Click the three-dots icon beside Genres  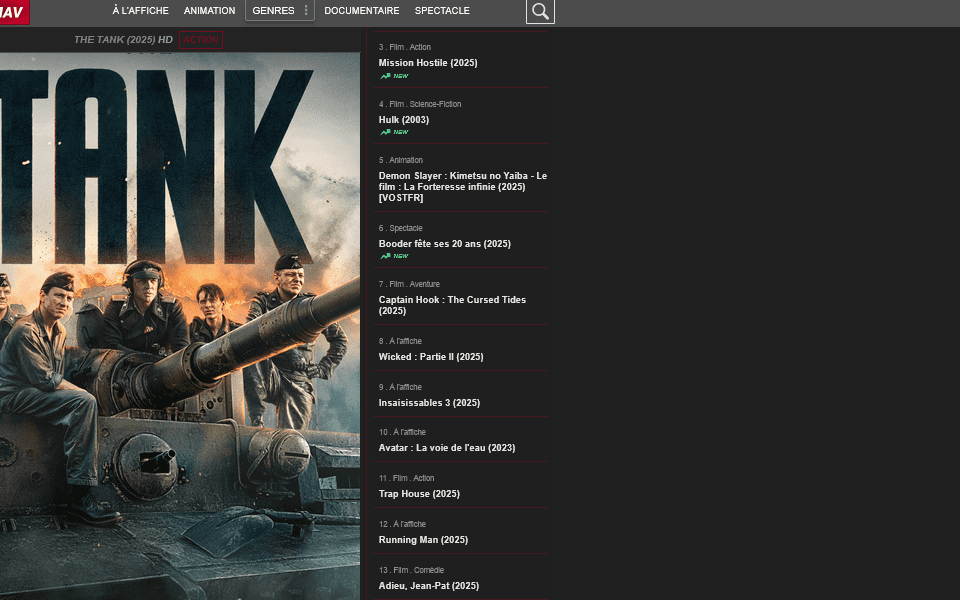[306, 11]
